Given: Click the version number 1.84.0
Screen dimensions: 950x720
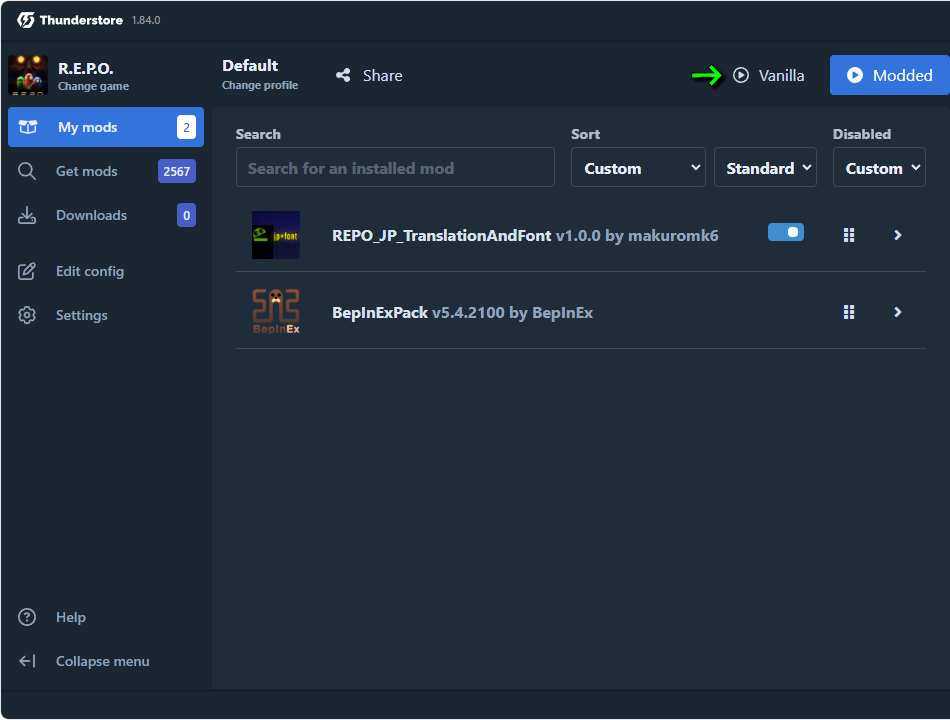Looking at the screenshot, I should pos(146,20).
